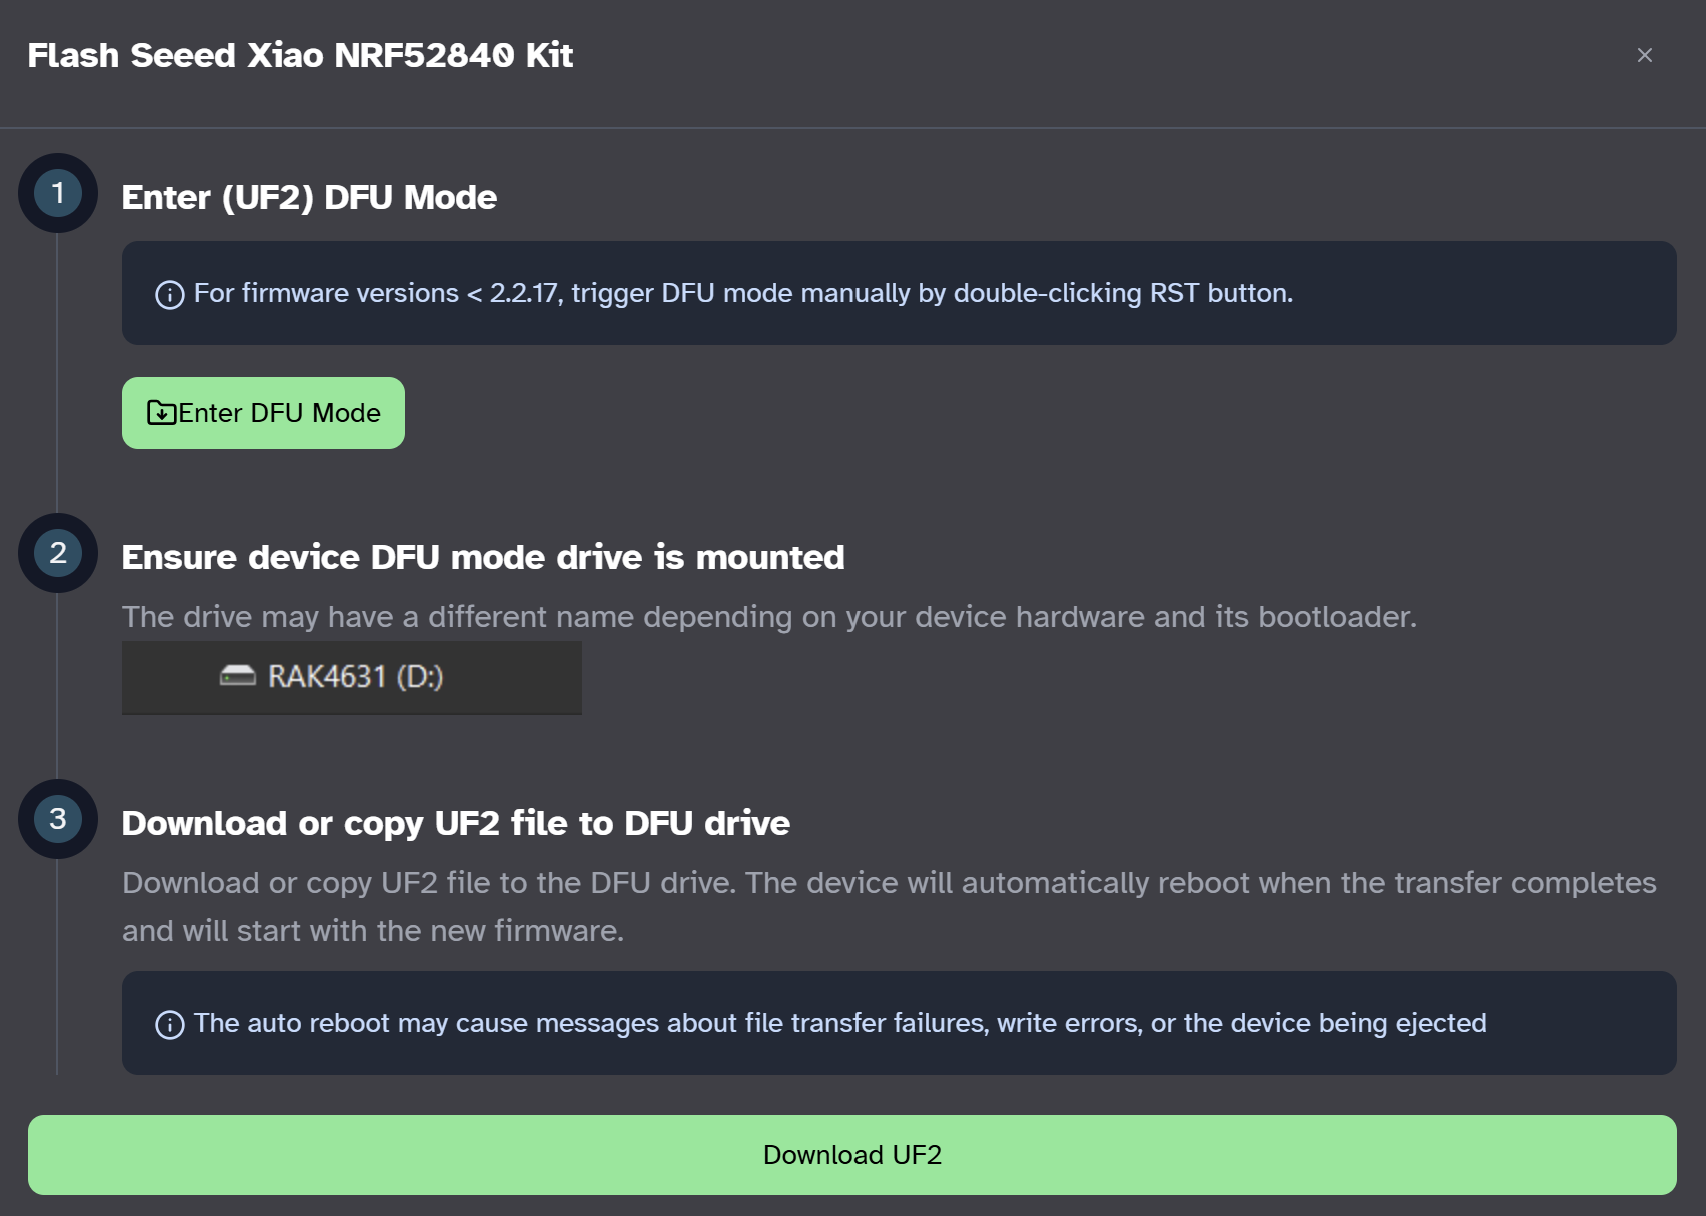Click the drive icon next to RAK4631
Screen dimensions: 1706x1216
click(x=237, y=677)
